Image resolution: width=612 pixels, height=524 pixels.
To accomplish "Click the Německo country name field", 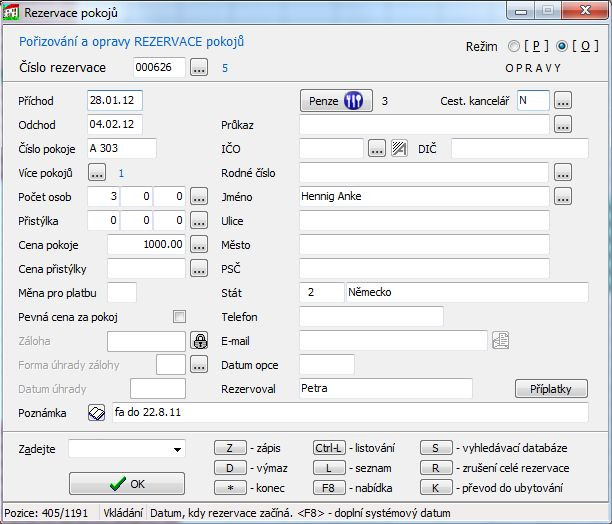I will pos(467,292).
